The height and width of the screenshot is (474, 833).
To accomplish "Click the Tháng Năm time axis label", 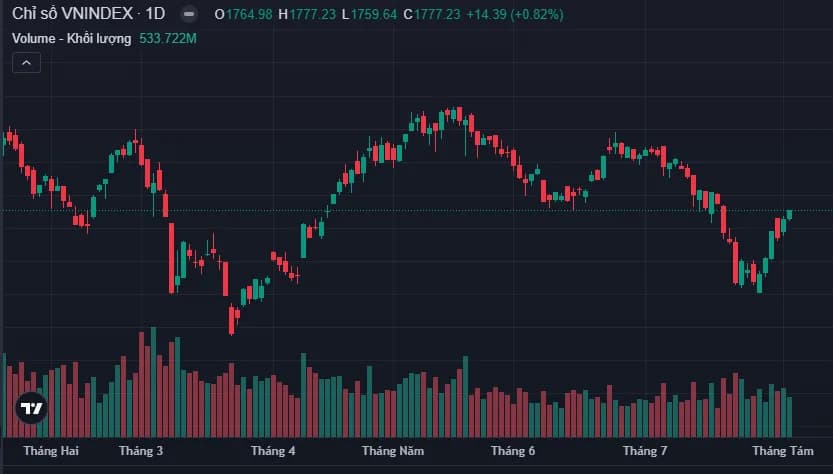I will click(x=393, y=451).
